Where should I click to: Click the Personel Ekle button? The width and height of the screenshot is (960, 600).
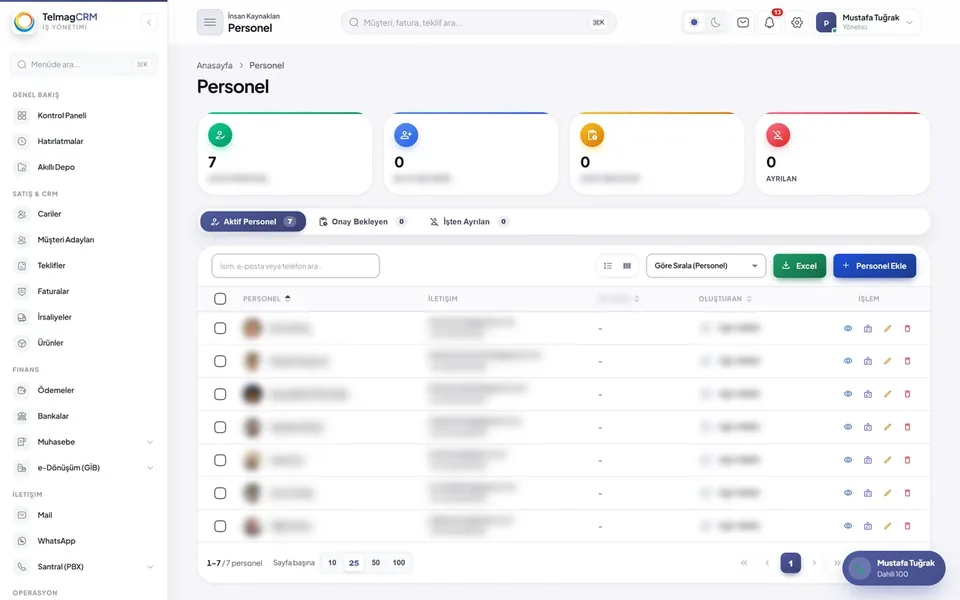874,266
